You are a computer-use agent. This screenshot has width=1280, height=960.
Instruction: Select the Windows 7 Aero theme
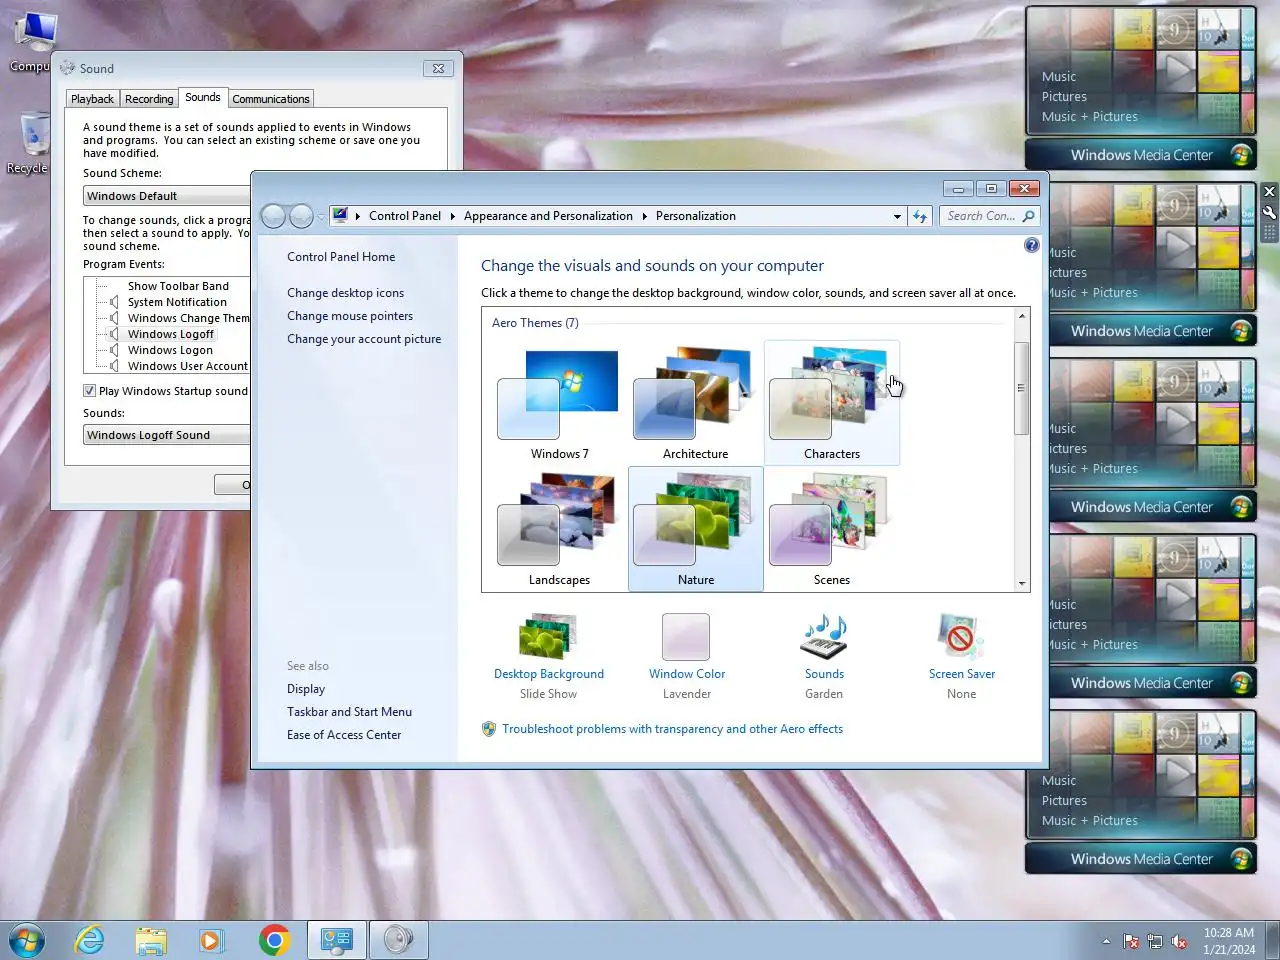(x=559, y=403)
